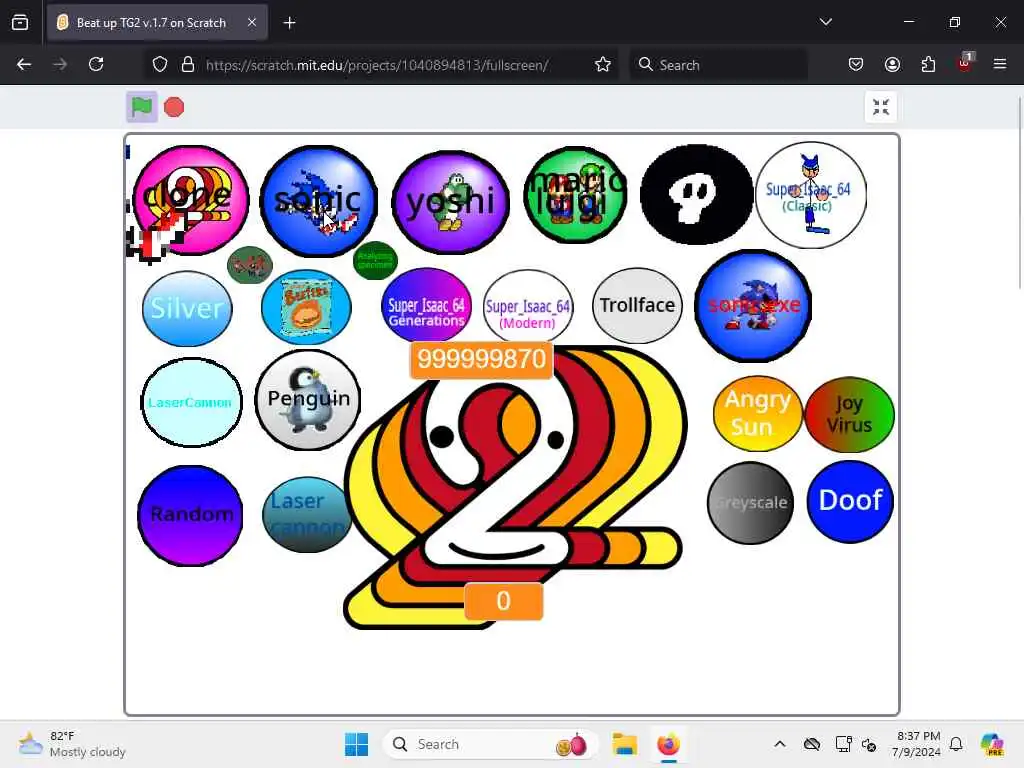Open the site shield tracking protection icon
Viewport: 1024px width, 768px height.
[x=160, y=64]
